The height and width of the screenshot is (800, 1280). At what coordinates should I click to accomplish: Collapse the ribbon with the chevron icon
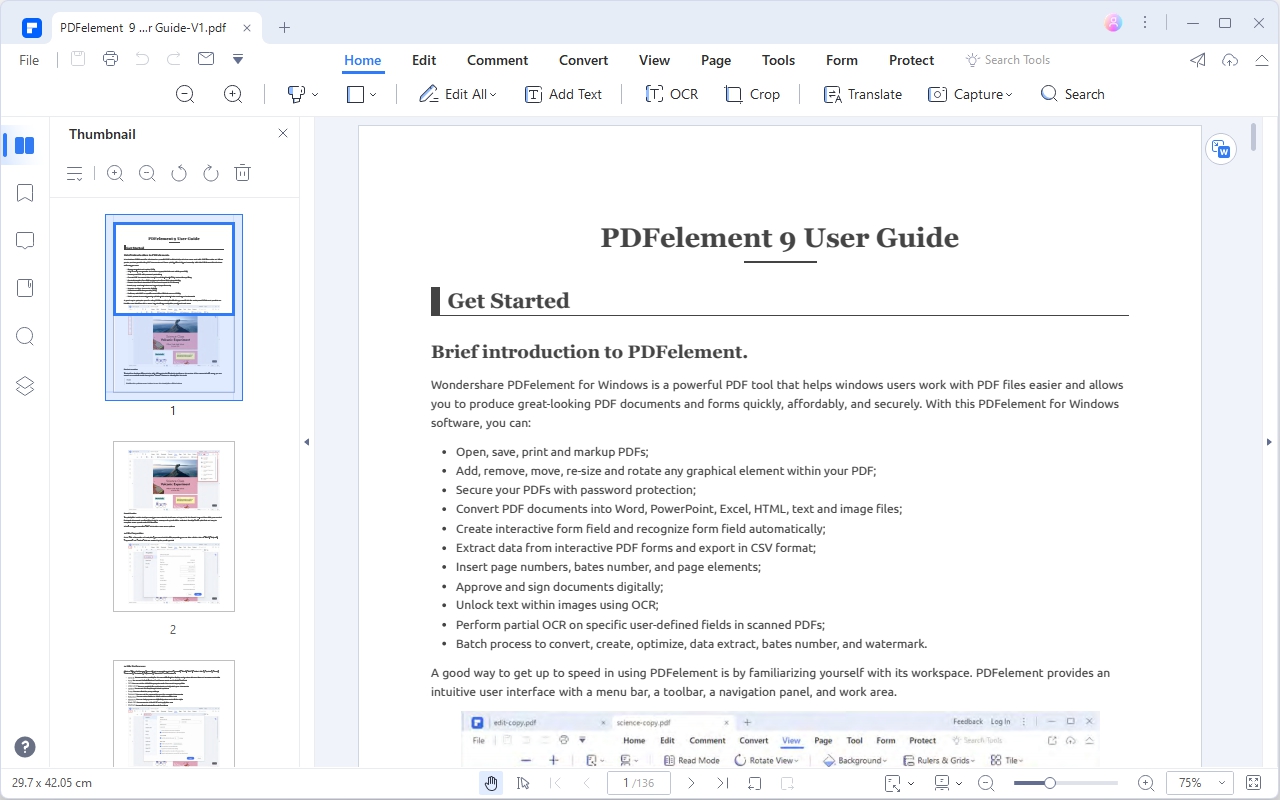click(1261, 60)
